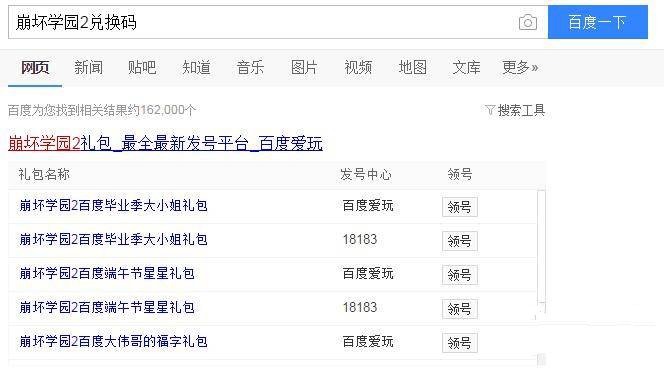The height and width of the screenshot is (368, 664).
Task: Click the funnel icon beside 搜索工具
Action: [x=490, y=111]
